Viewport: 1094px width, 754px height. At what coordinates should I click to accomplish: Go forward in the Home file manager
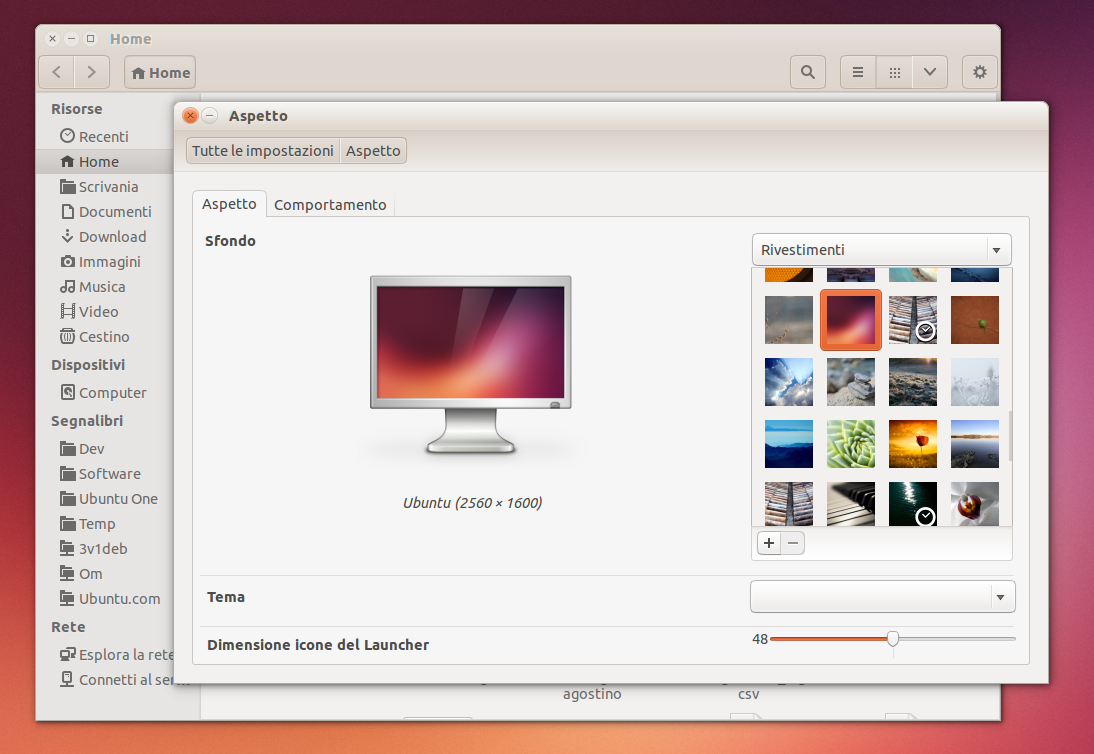click(x=91, y=73)
